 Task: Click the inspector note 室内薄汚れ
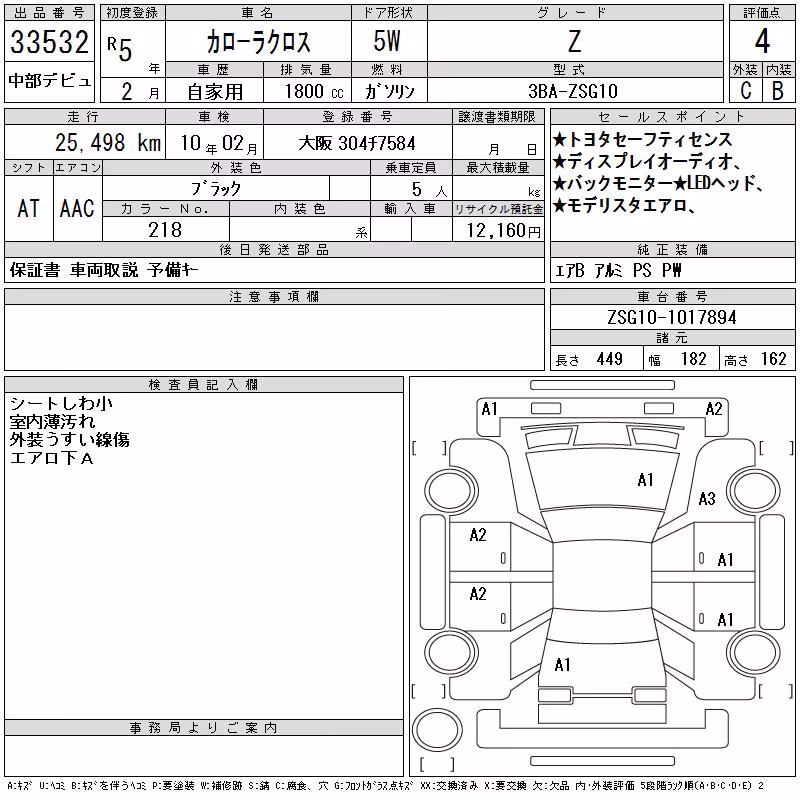pyautogui.click(x=53, y=422)
